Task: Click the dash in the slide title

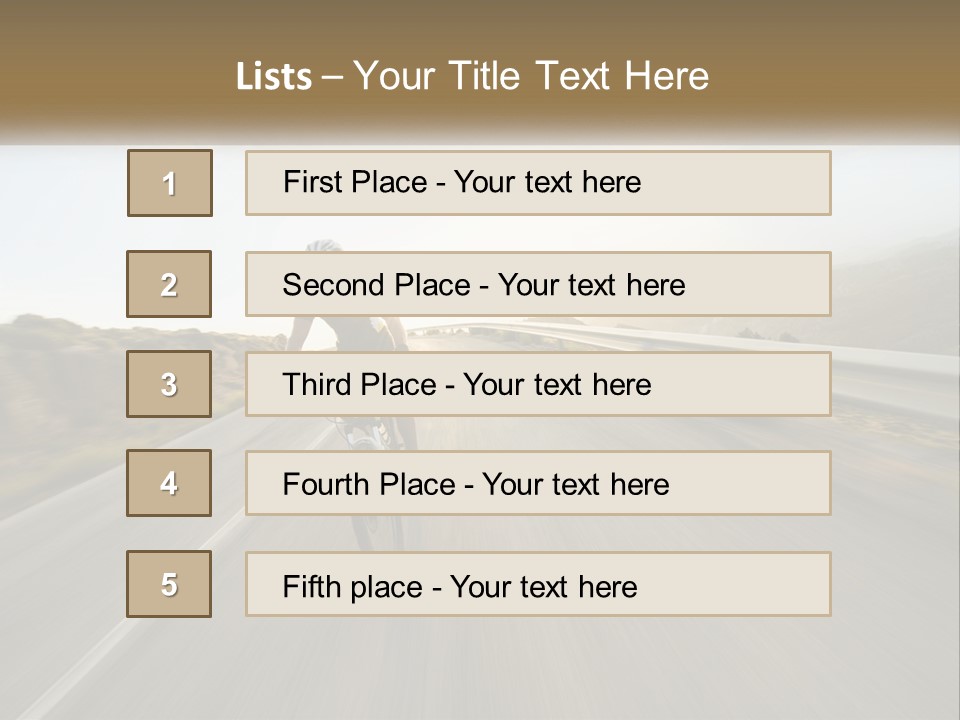Action: 332,77
